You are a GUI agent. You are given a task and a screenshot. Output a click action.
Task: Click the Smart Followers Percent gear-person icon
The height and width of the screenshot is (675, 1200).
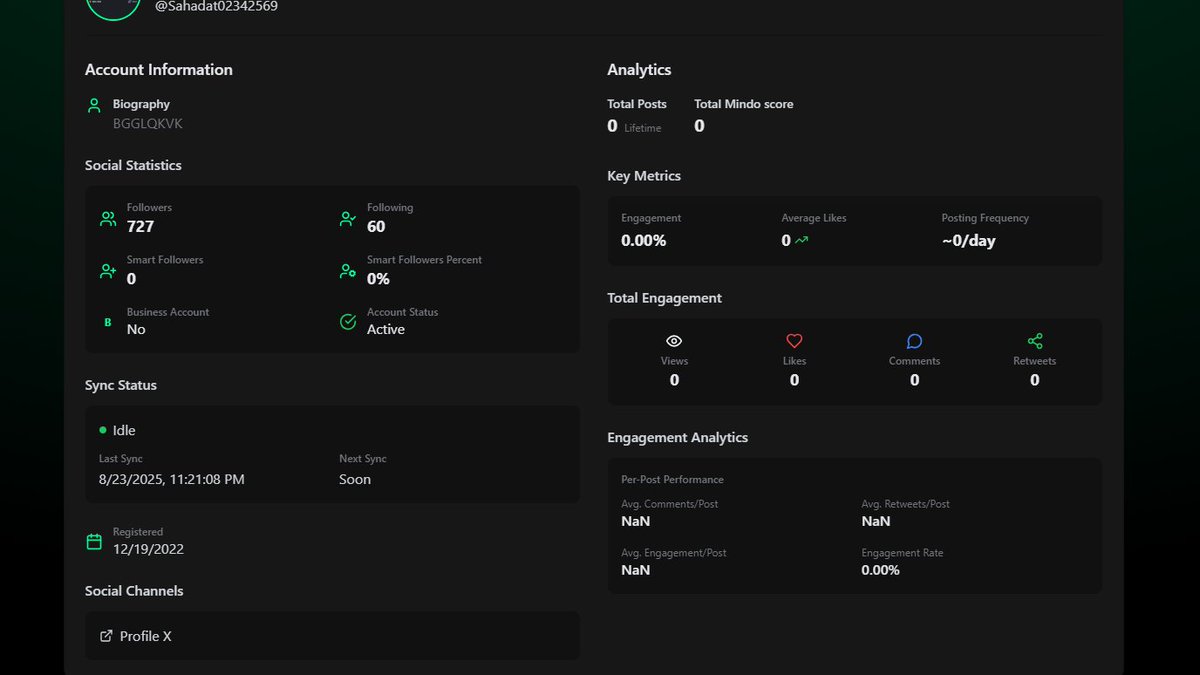pos(347,269)
